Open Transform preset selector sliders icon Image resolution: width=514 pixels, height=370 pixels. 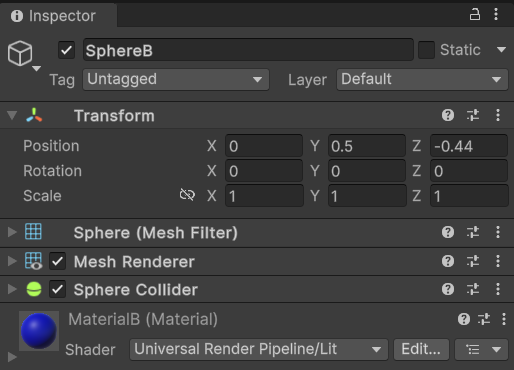pos(473,115)
